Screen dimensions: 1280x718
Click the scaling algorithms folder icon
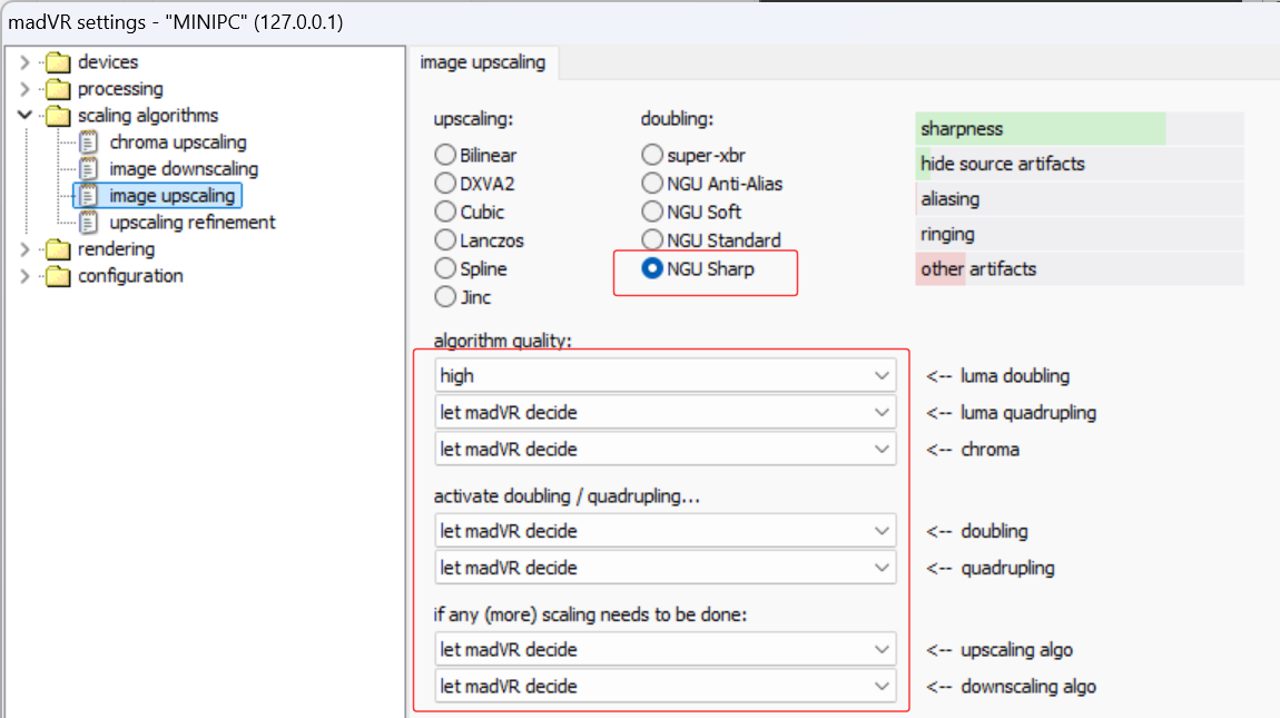[x=58, y=116]
